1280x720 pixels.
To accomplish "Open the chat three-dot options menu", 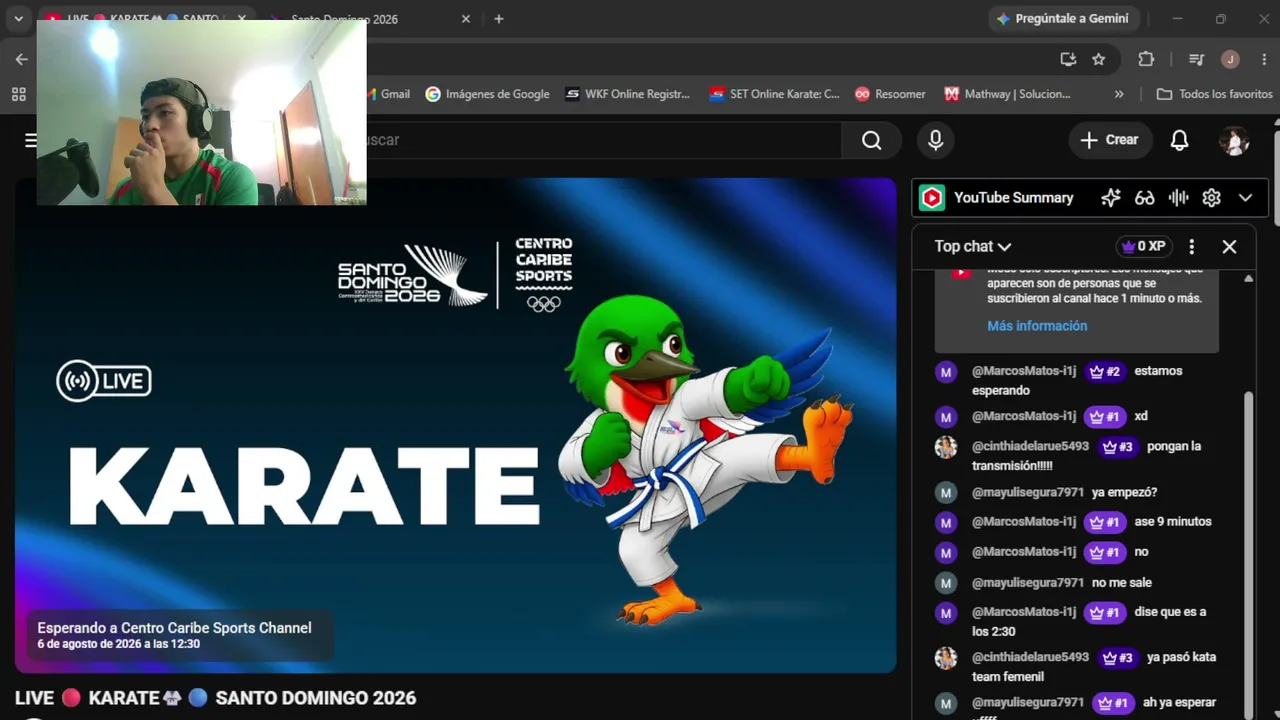I will [1191, 246].
